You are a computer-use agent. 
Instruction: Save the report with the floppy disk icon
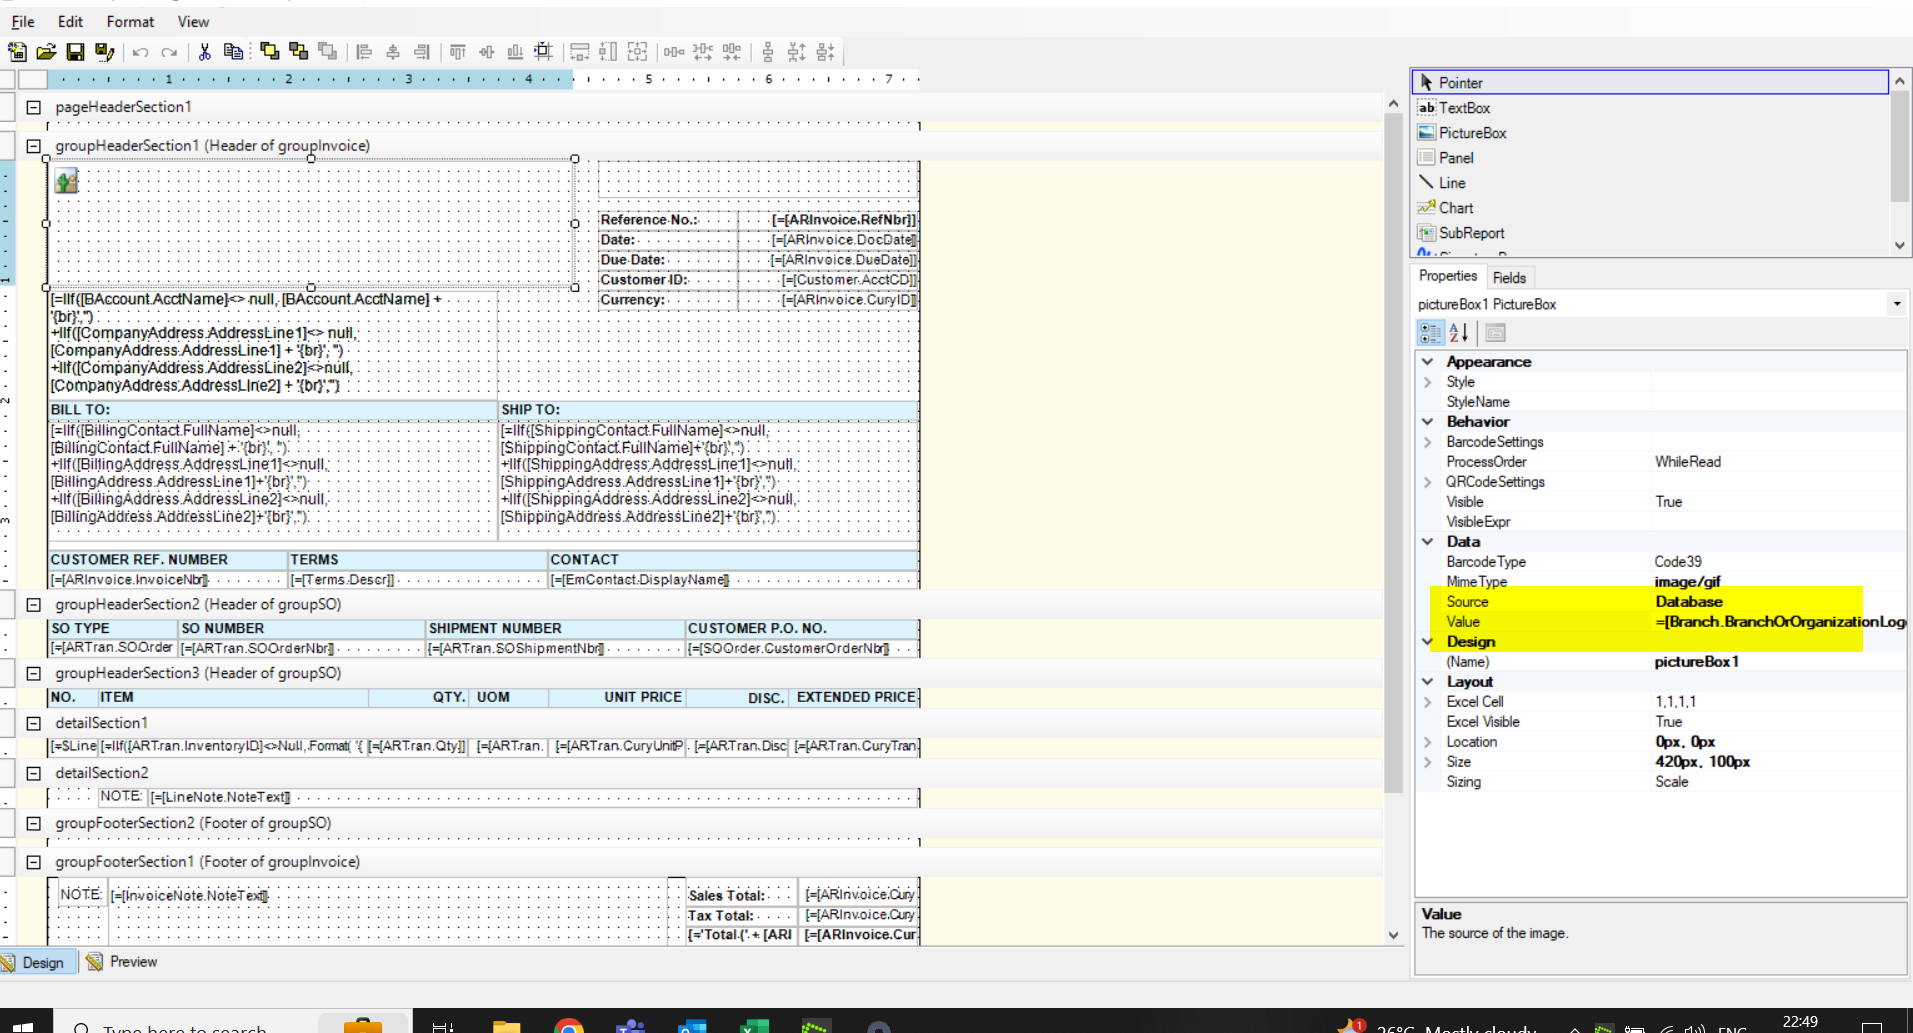pyautogui.click(x=75, y=52)
